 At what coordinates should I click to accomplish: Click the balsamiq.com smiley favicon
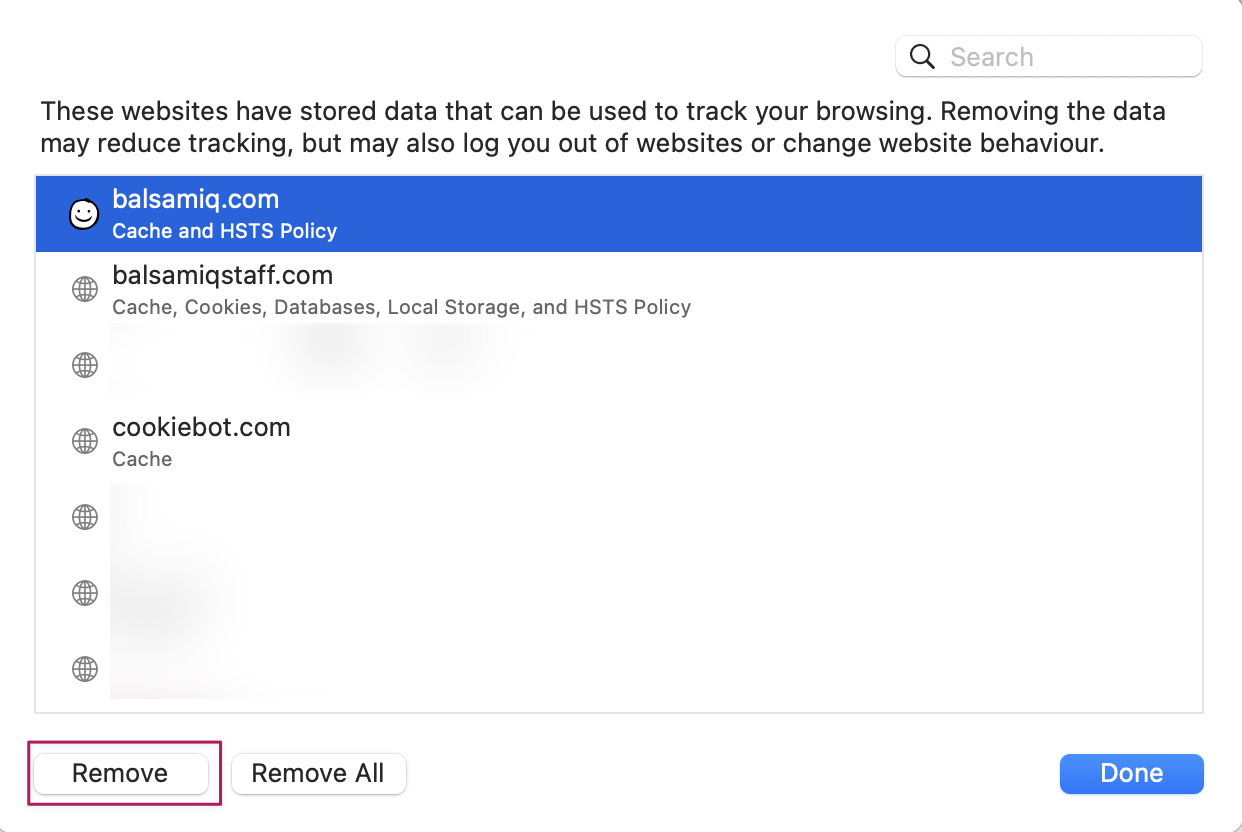pos(84,214)
